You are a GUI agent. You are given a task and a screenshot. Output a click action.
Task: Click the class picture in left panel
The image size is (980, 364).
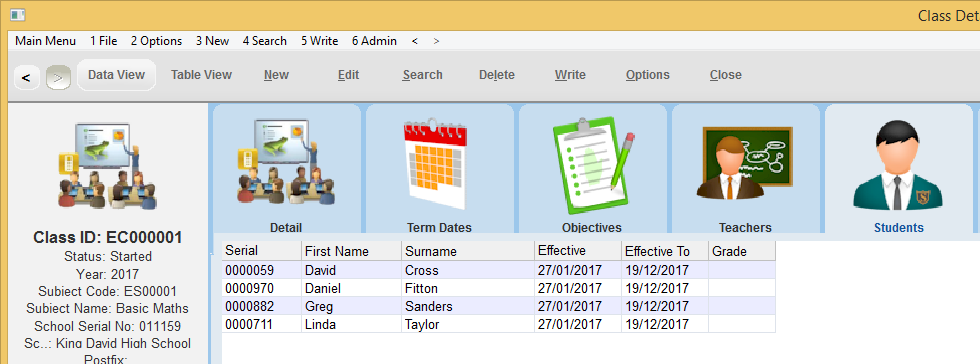[107, 166]
